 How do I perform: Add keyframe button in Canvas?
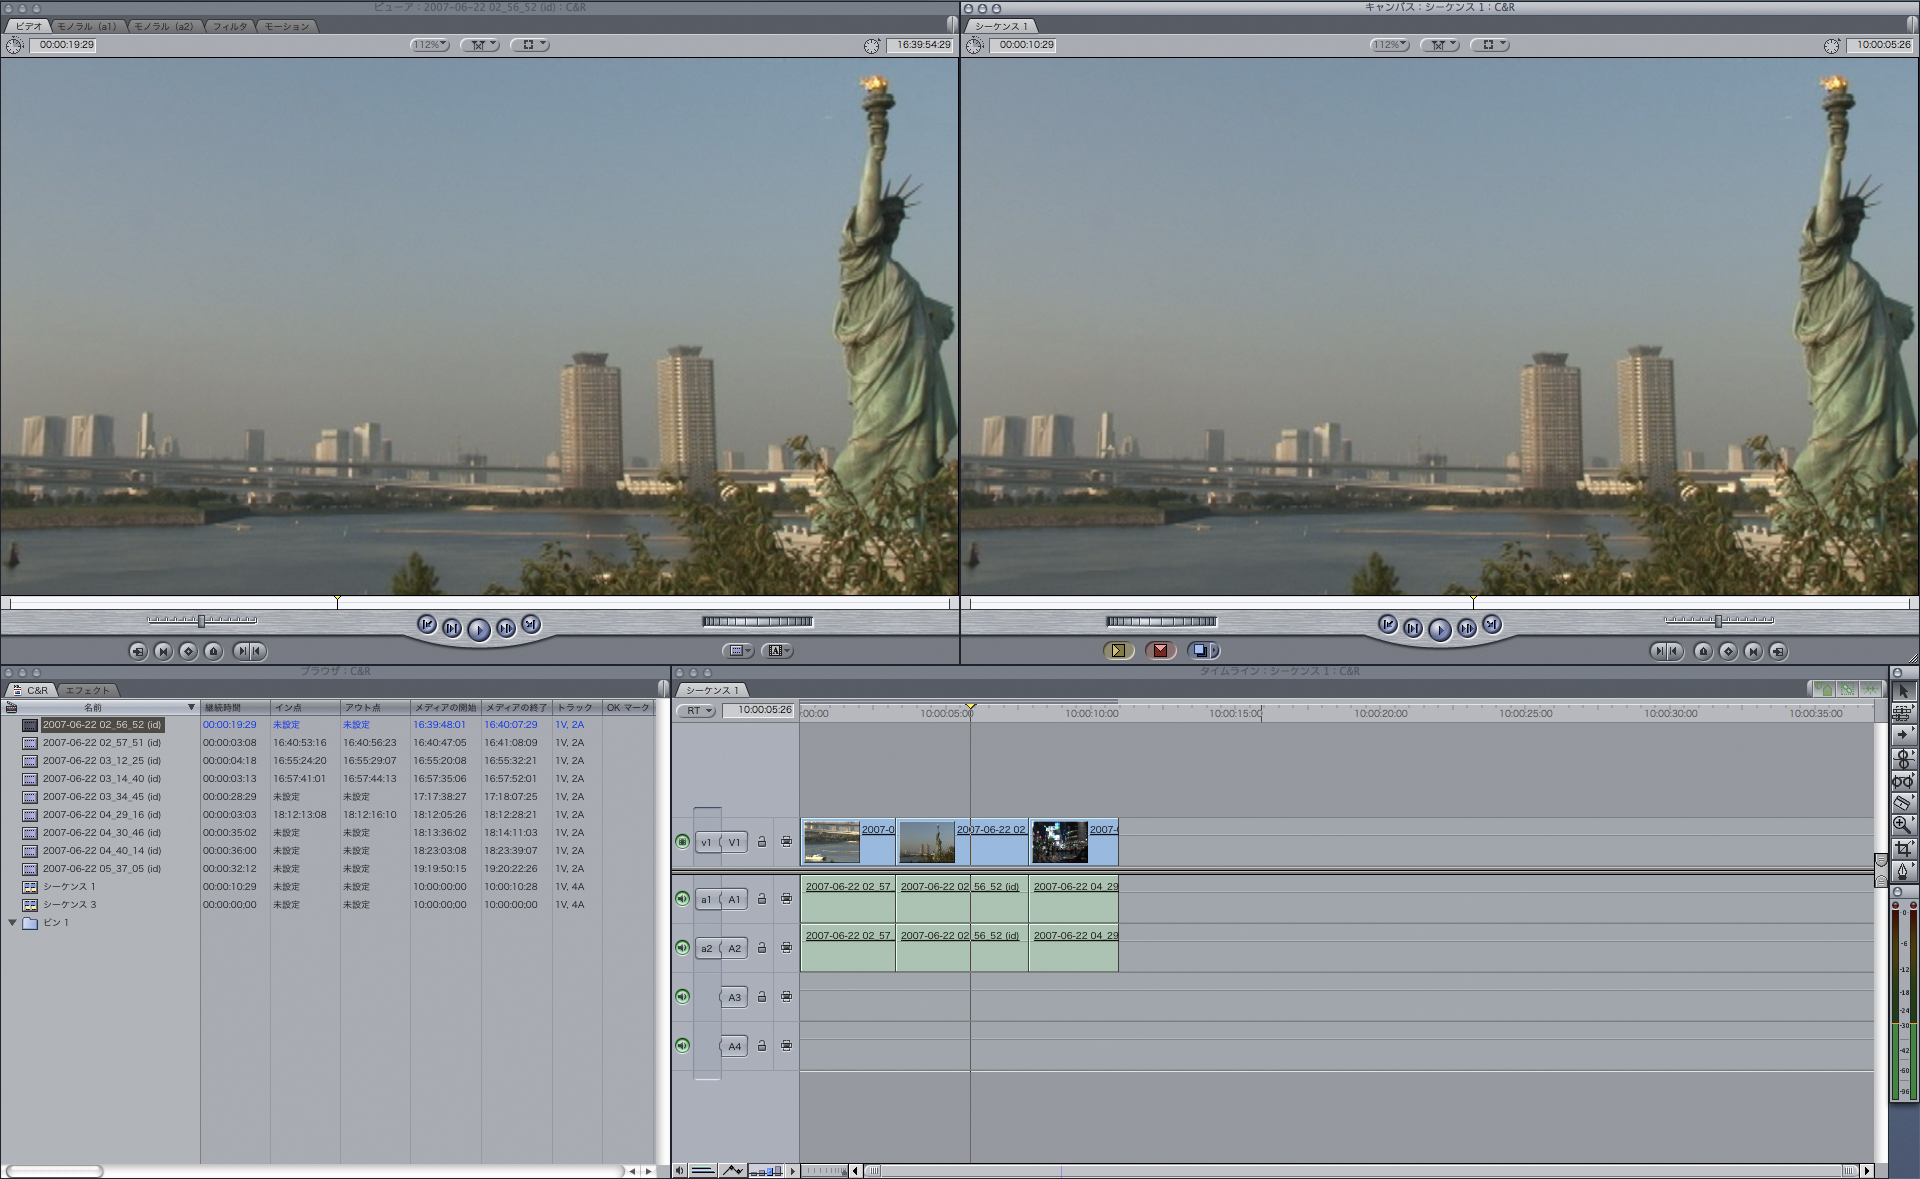1728,651
